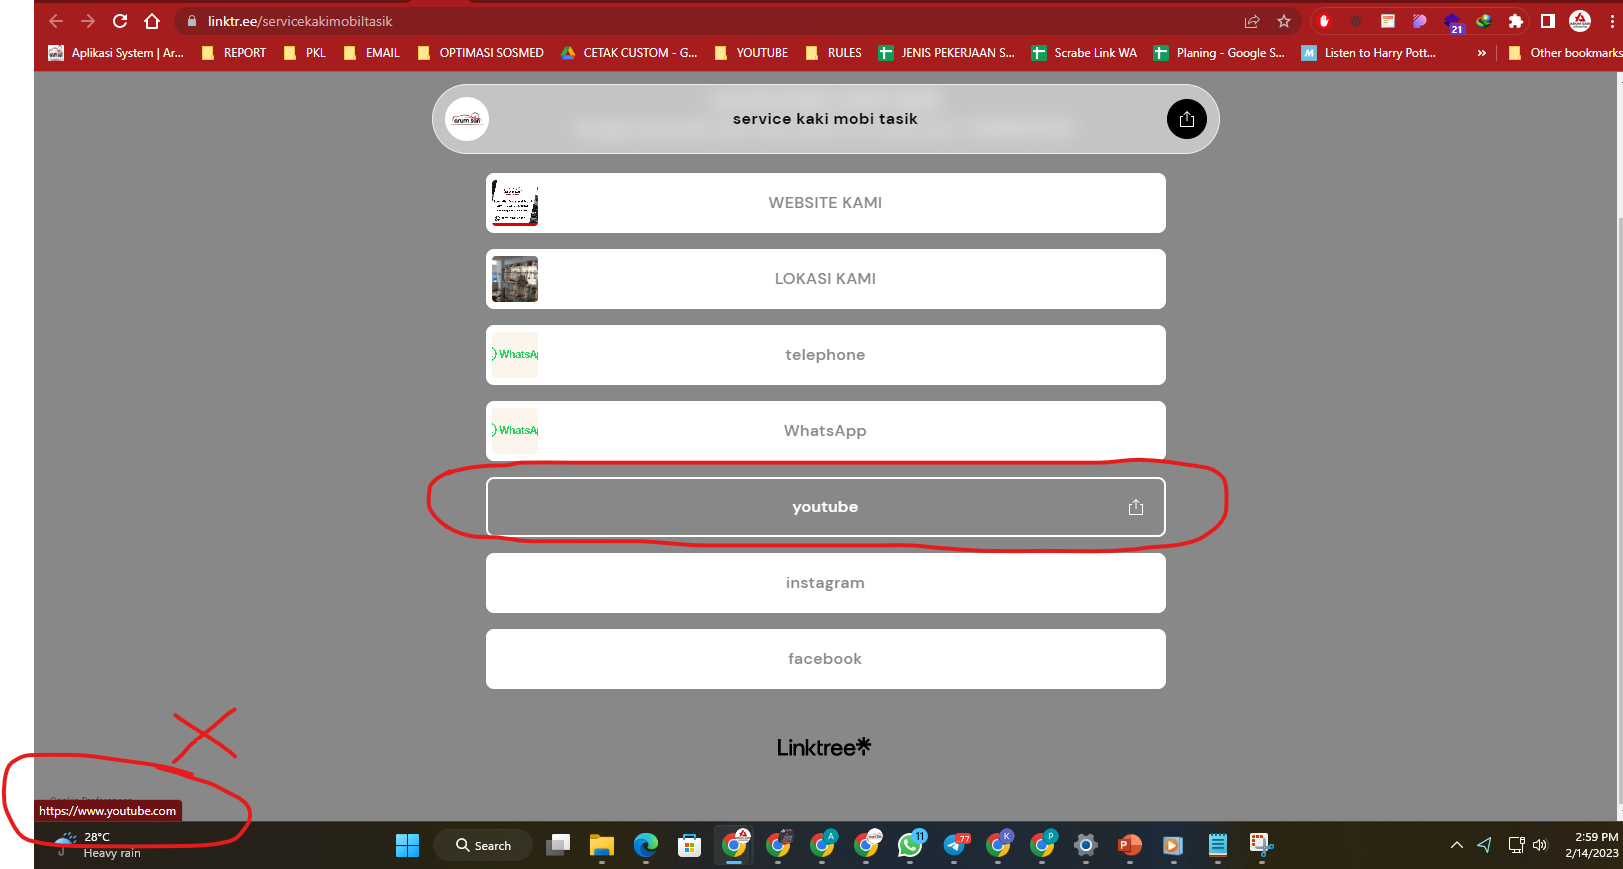The image size is (1623, 869).
Task: Toggle the browser side panel
Action: (1548, 21)
